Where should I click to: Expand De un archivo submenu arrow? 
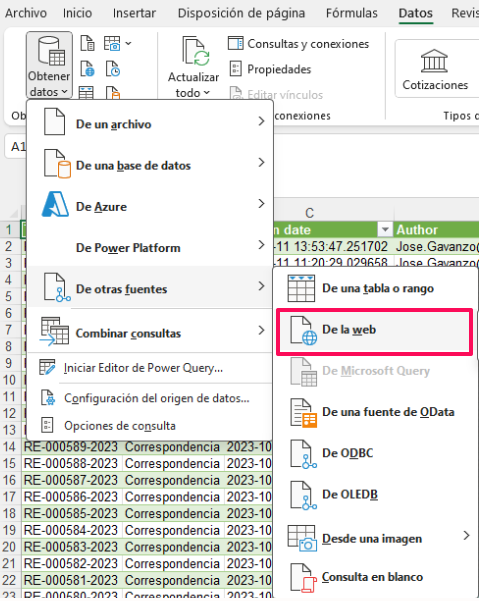[x=261, y=122]
